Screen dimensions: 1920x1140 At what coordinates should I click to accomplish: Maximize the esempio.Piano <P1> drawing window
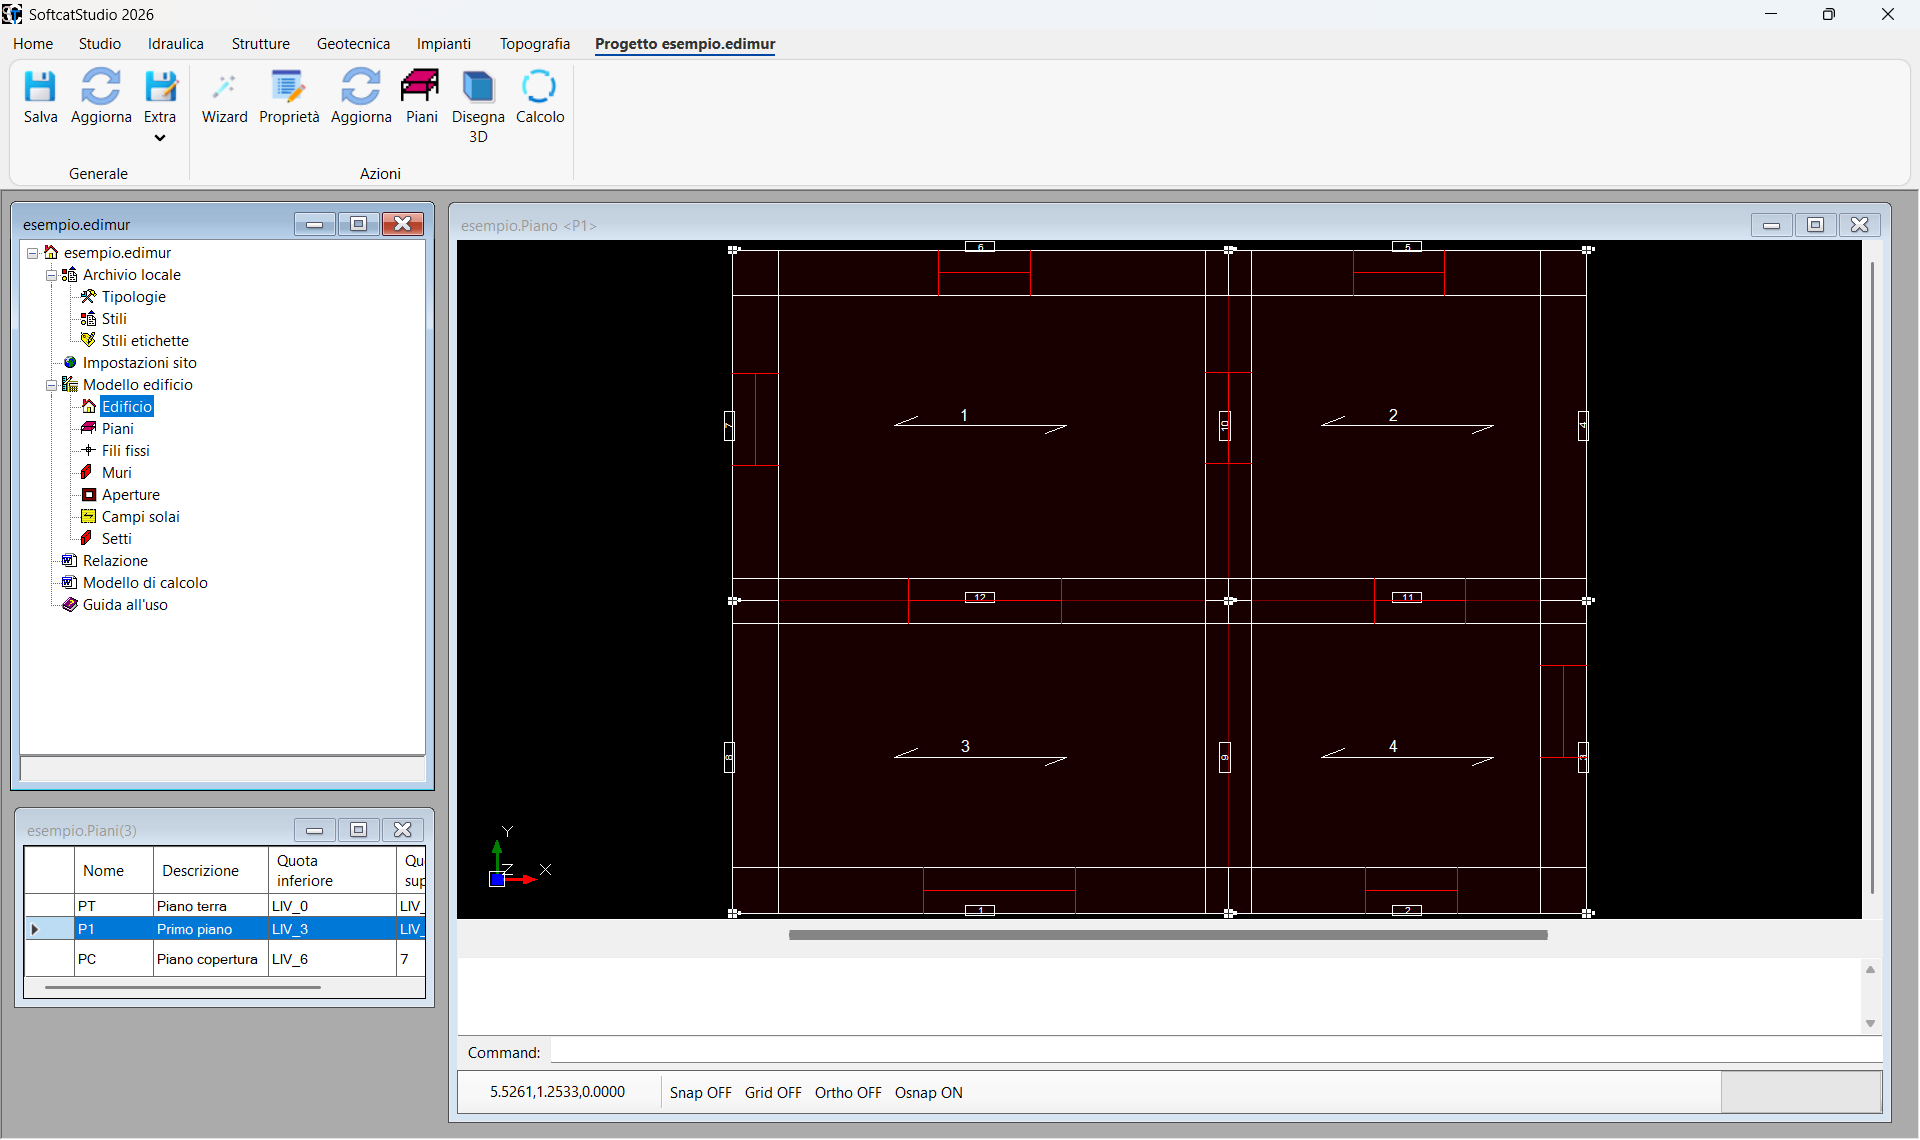1815,225
